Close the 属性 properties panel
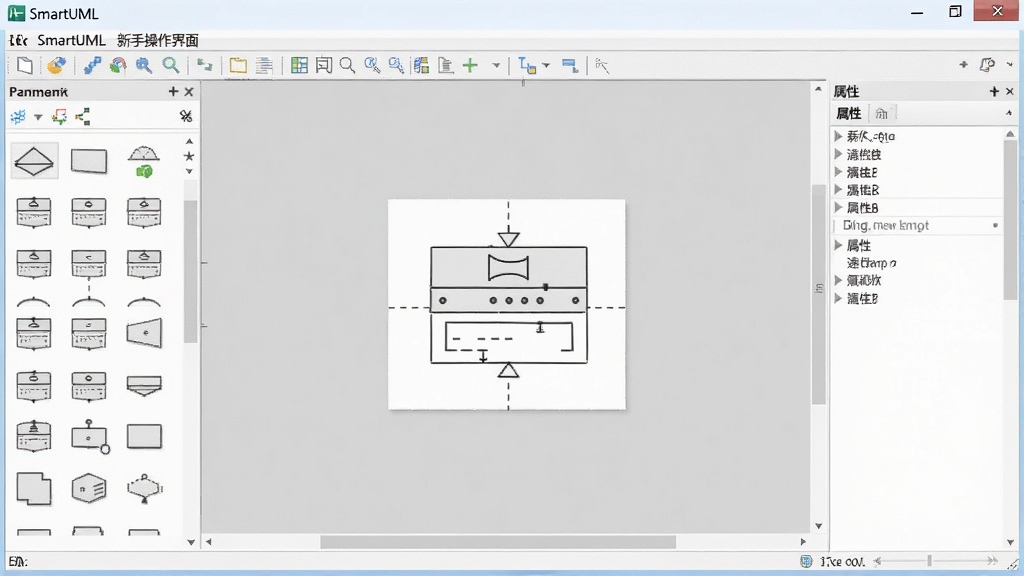 tap(1010, 91)
